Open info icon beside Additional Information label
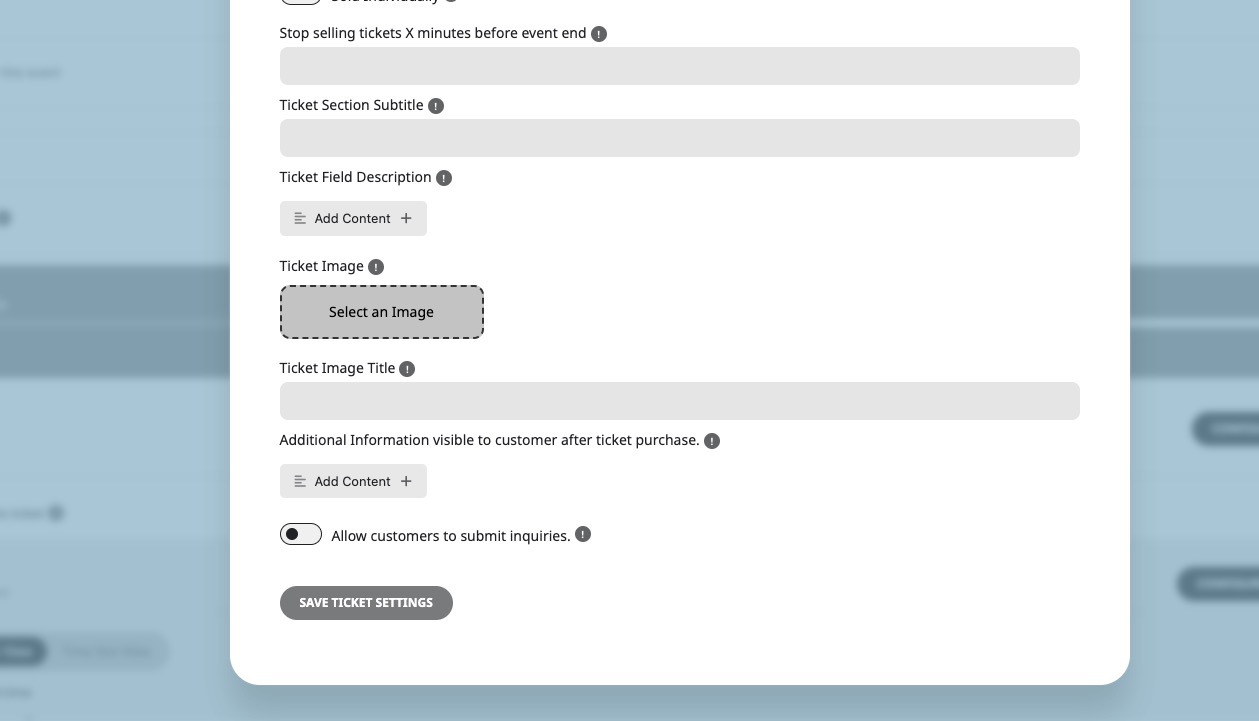Screen dimensions: 1259x721 click(x=712, y=441)
